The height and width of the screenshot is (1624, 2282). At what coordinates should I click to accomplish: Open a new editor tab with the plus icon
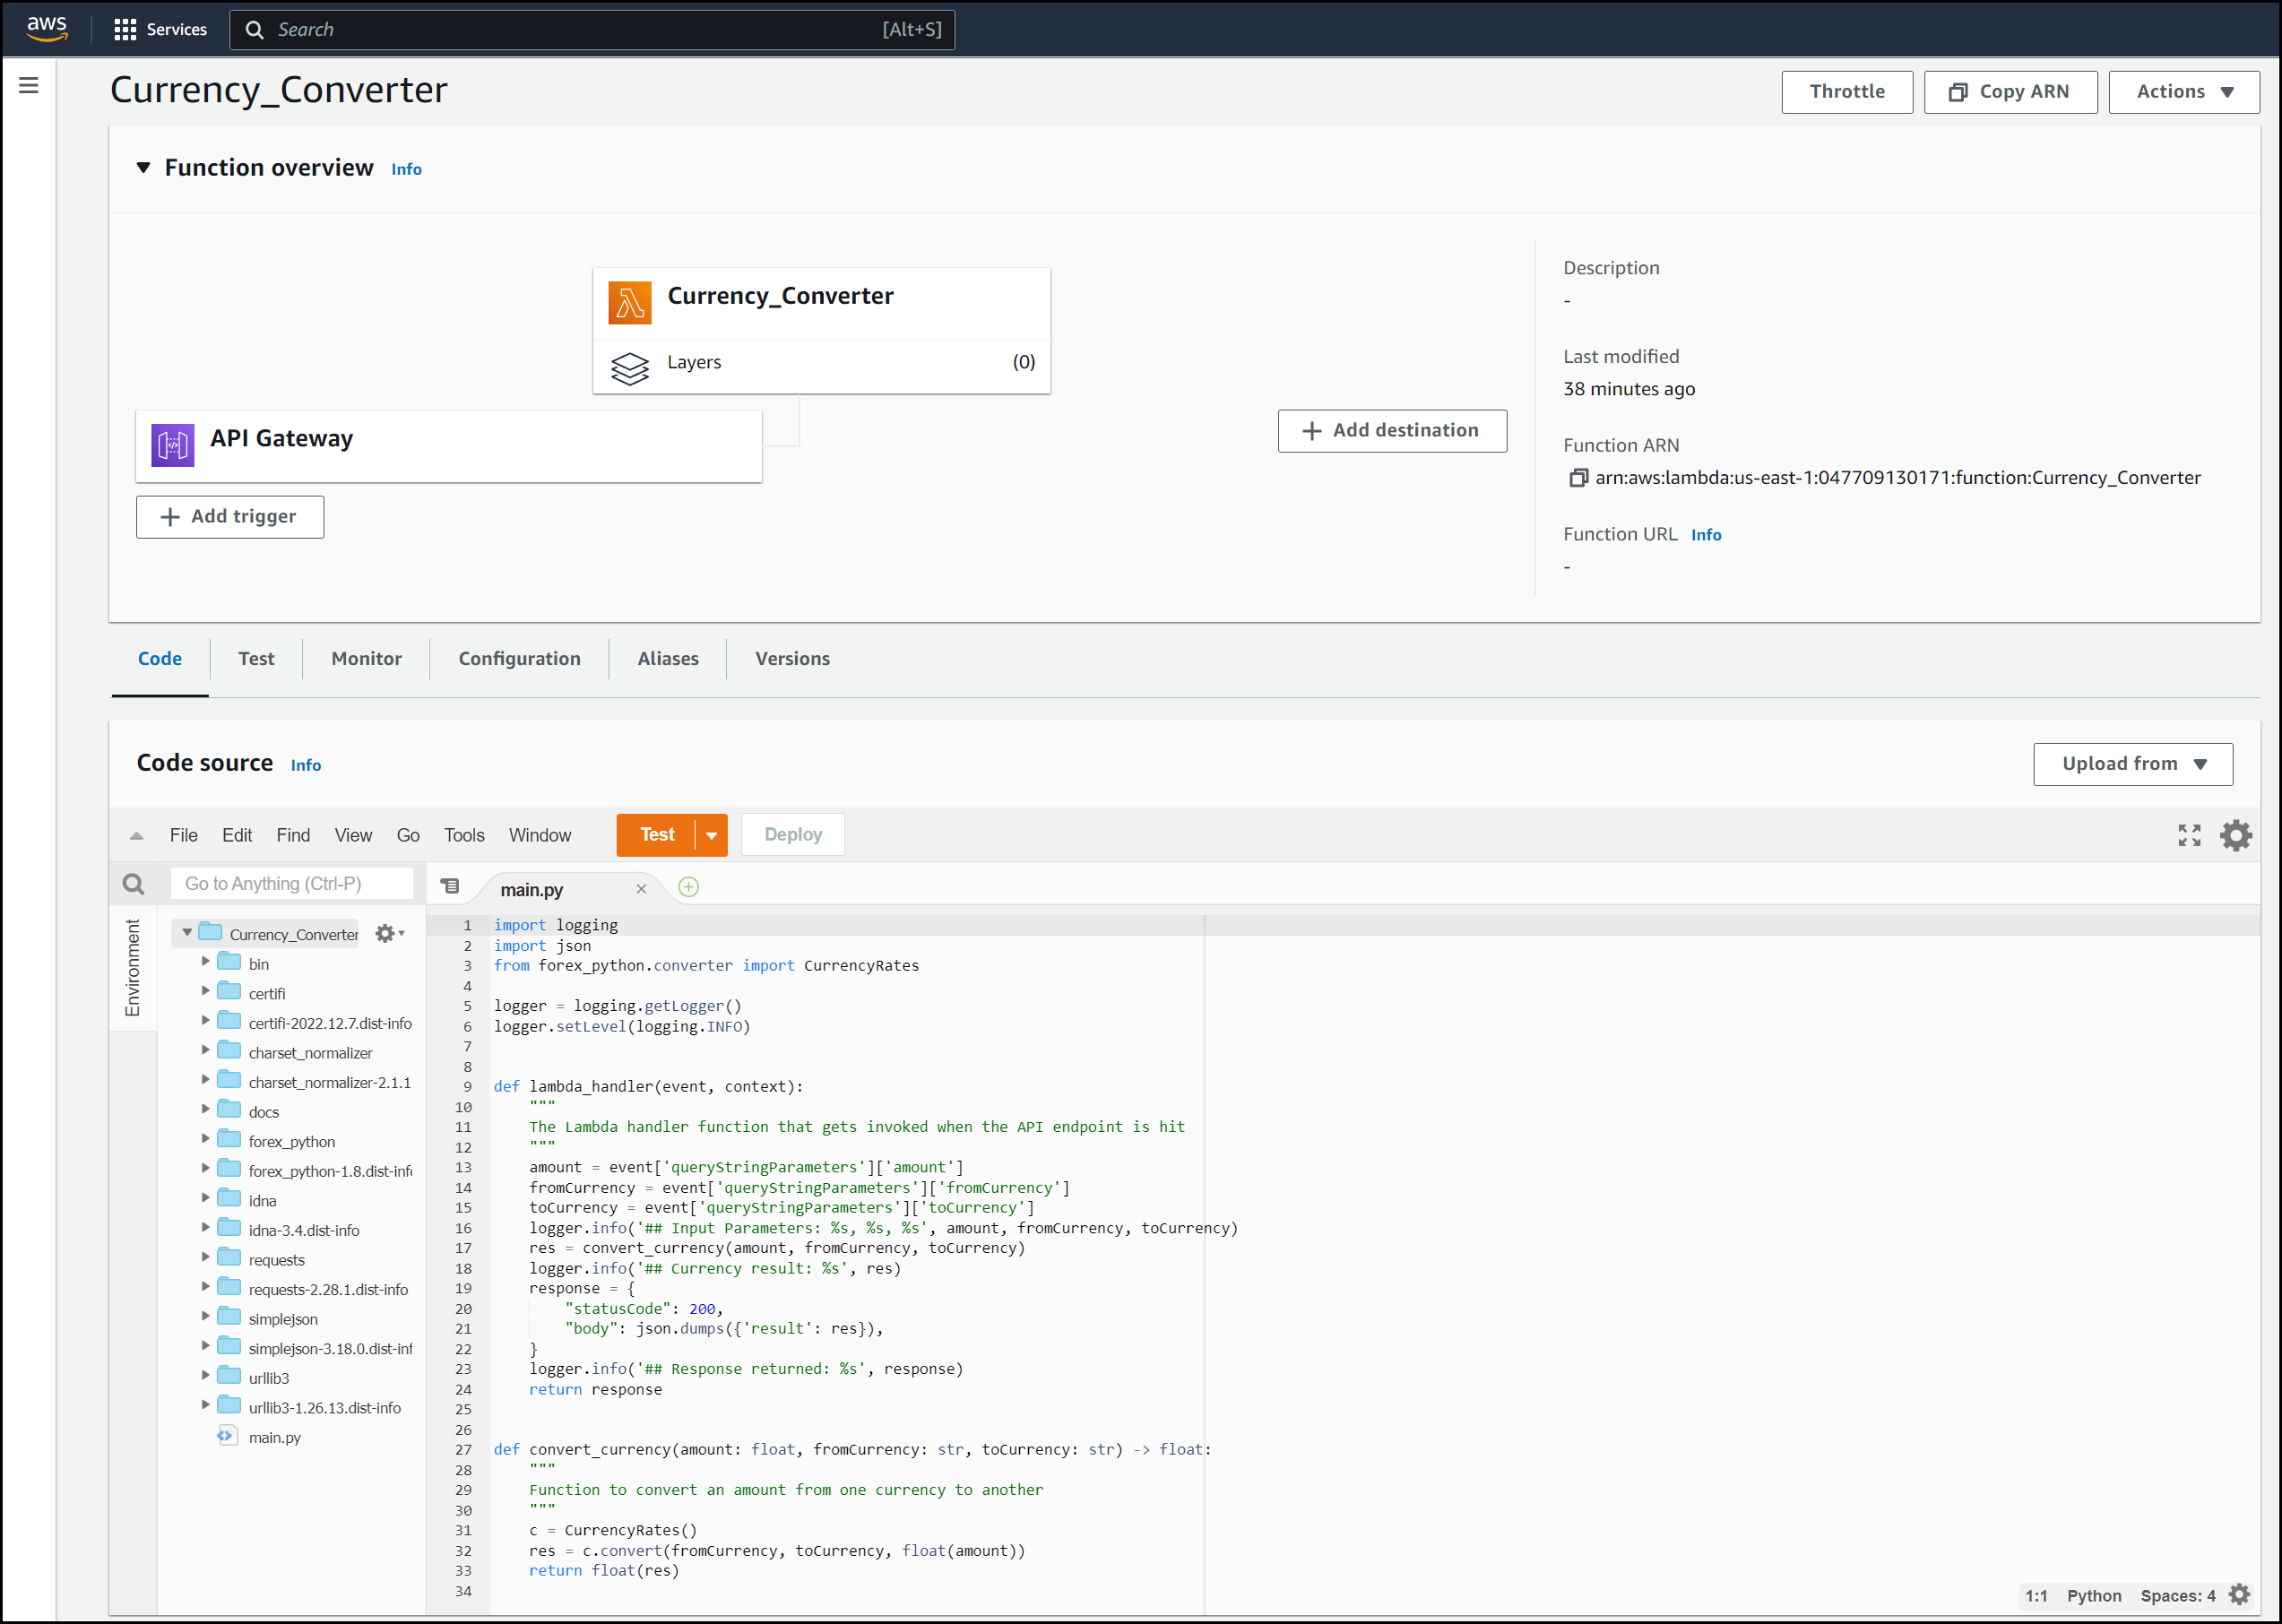click(x=688, y=887)
